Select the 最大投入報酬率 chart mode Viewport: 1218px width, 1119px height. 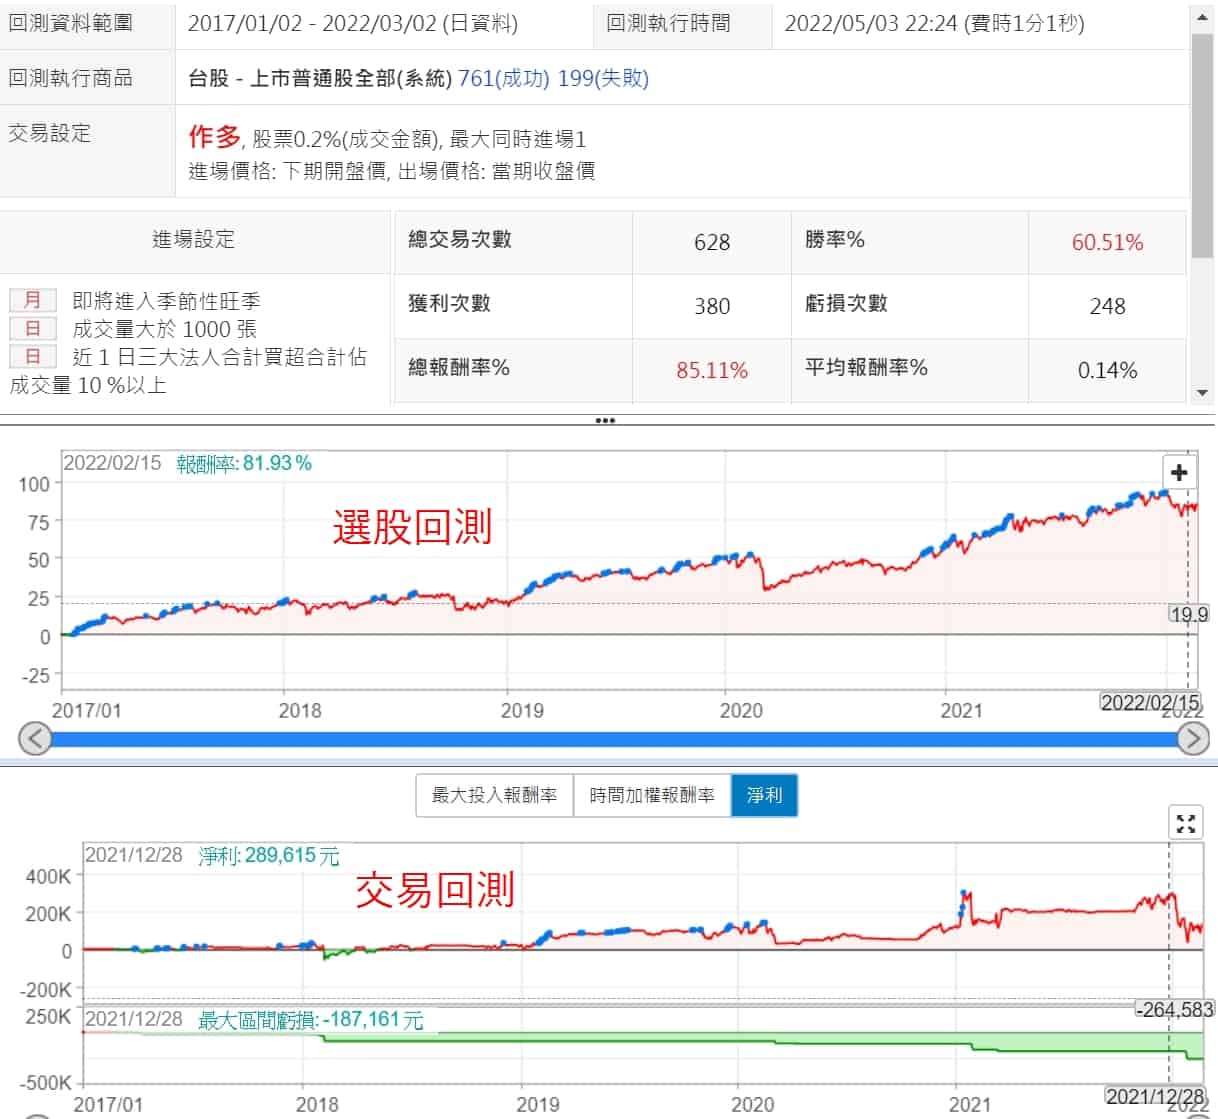click(494, 796)
